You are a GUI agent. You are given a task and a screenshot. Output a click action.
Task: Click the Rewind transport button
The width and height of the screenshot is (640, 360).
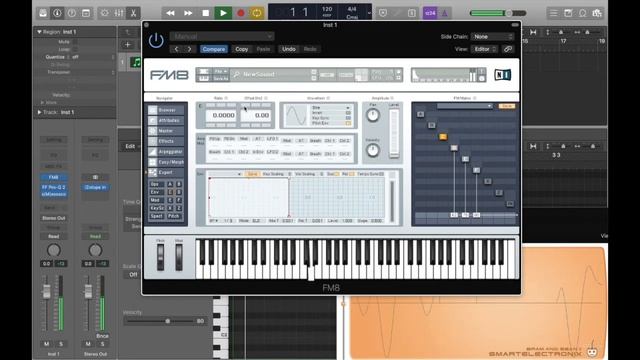(x=170, y=13)
